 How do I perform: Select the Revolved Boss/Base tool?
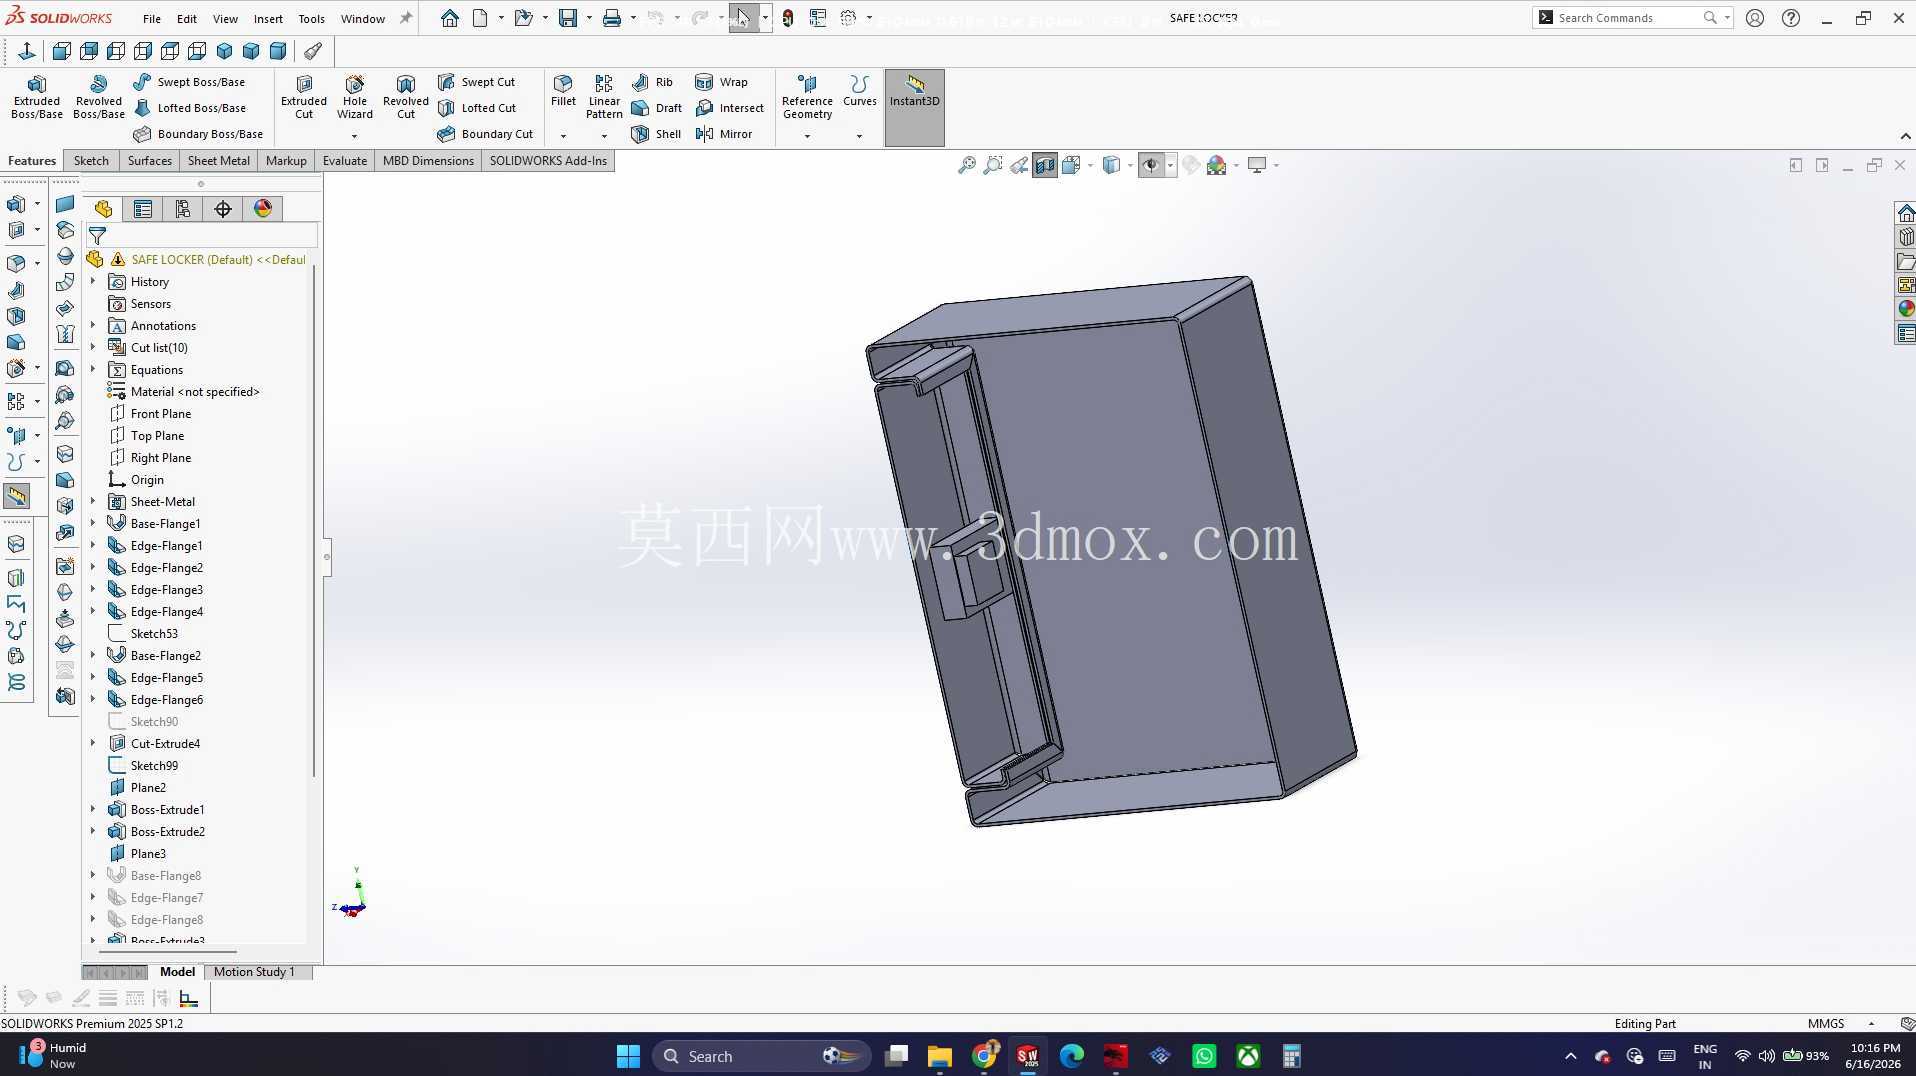98,97
